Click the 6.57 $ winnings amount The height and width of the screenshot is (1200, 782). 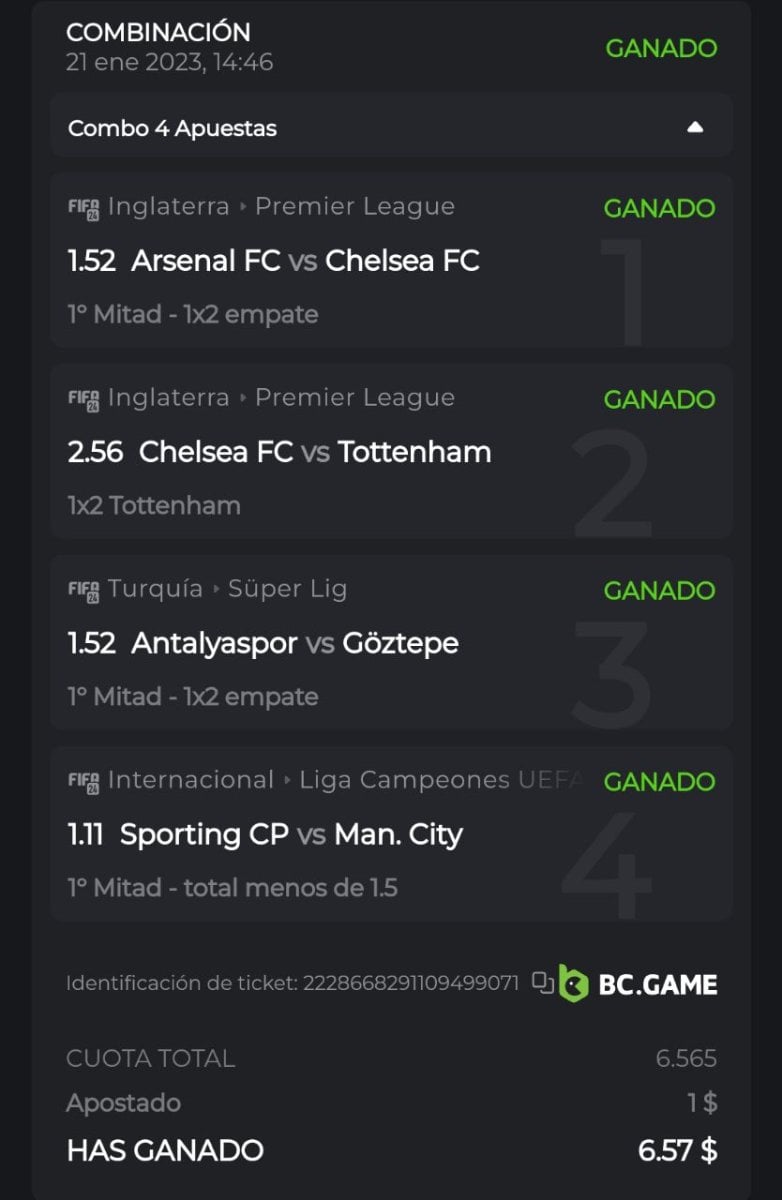677,1151
